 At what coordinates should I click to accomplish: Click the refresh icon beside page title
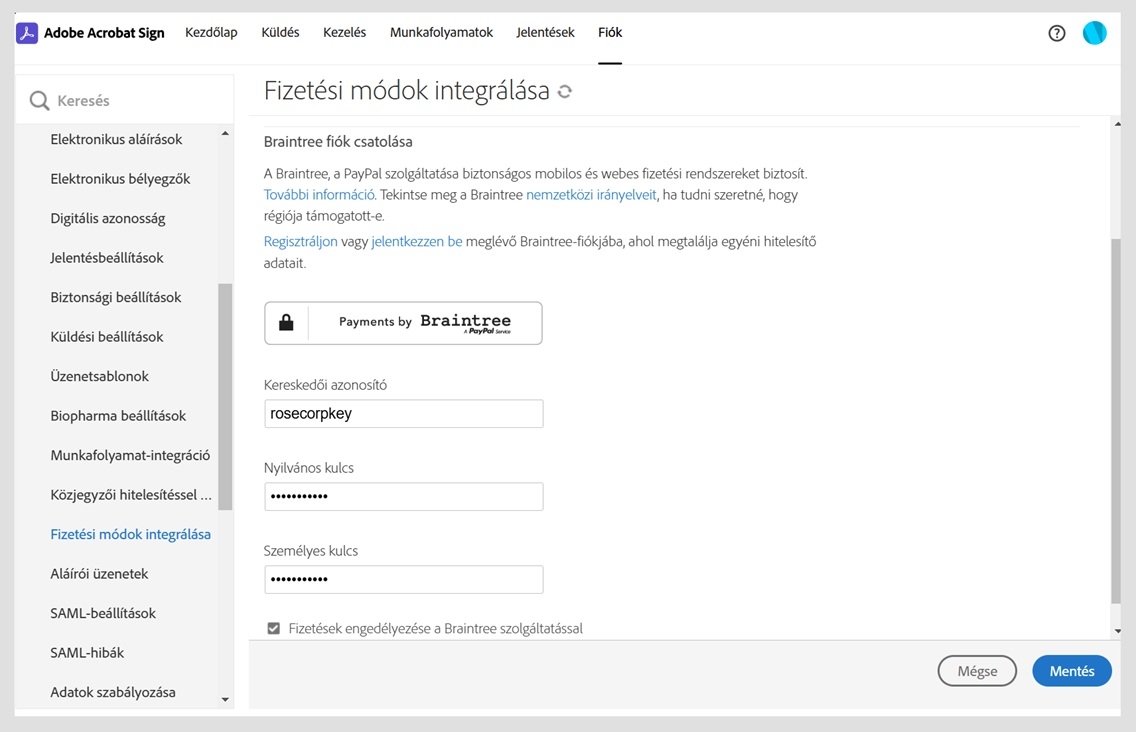565,92
